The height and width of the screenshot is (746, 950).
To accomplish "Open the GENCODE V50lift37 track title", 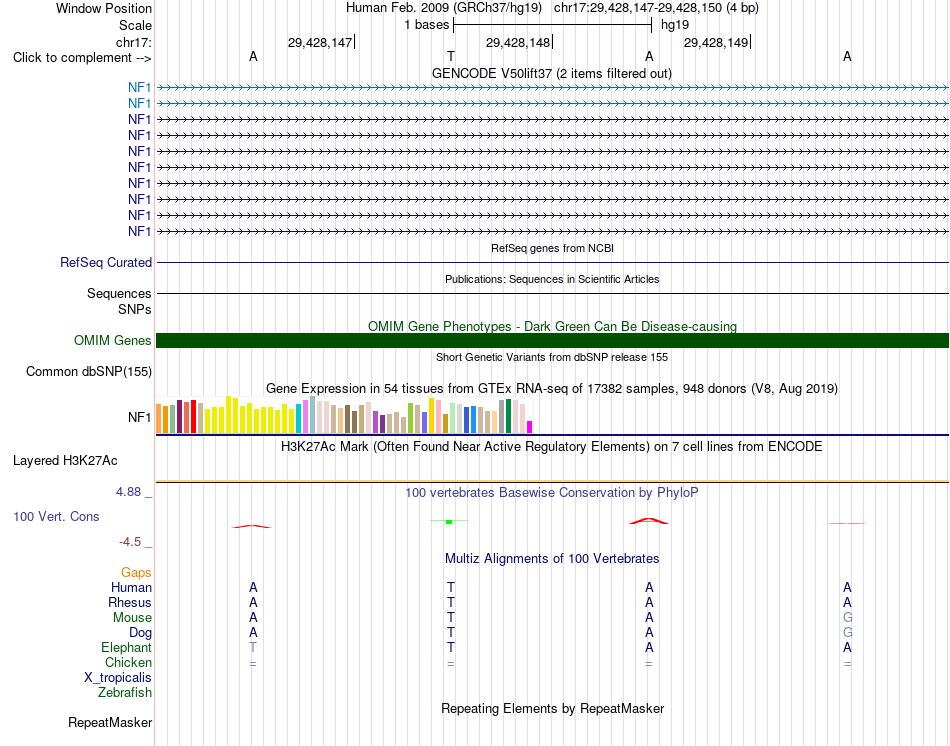I will coord(552,73).
